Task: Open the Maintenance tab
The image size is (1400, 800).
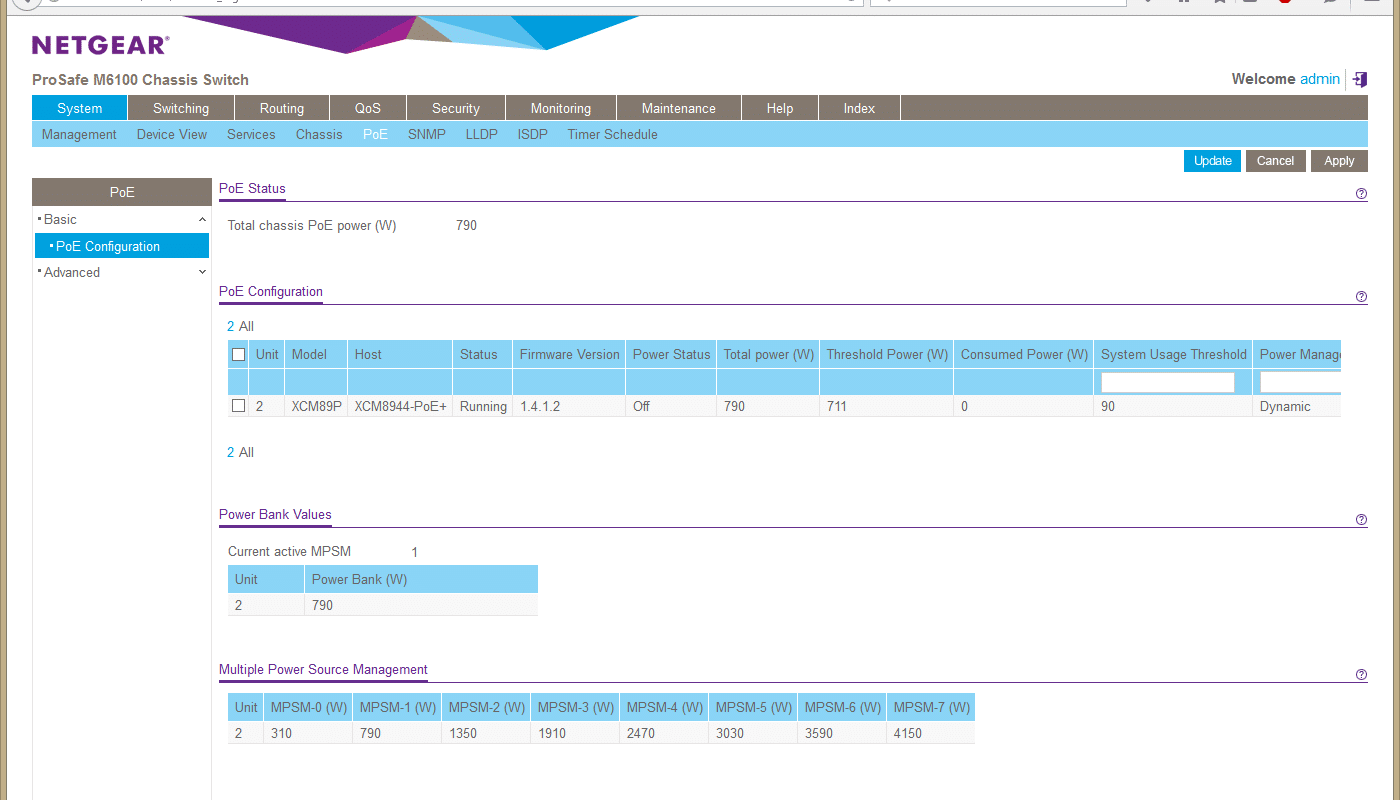Action: pyautogui.click(x=679, y=108)
